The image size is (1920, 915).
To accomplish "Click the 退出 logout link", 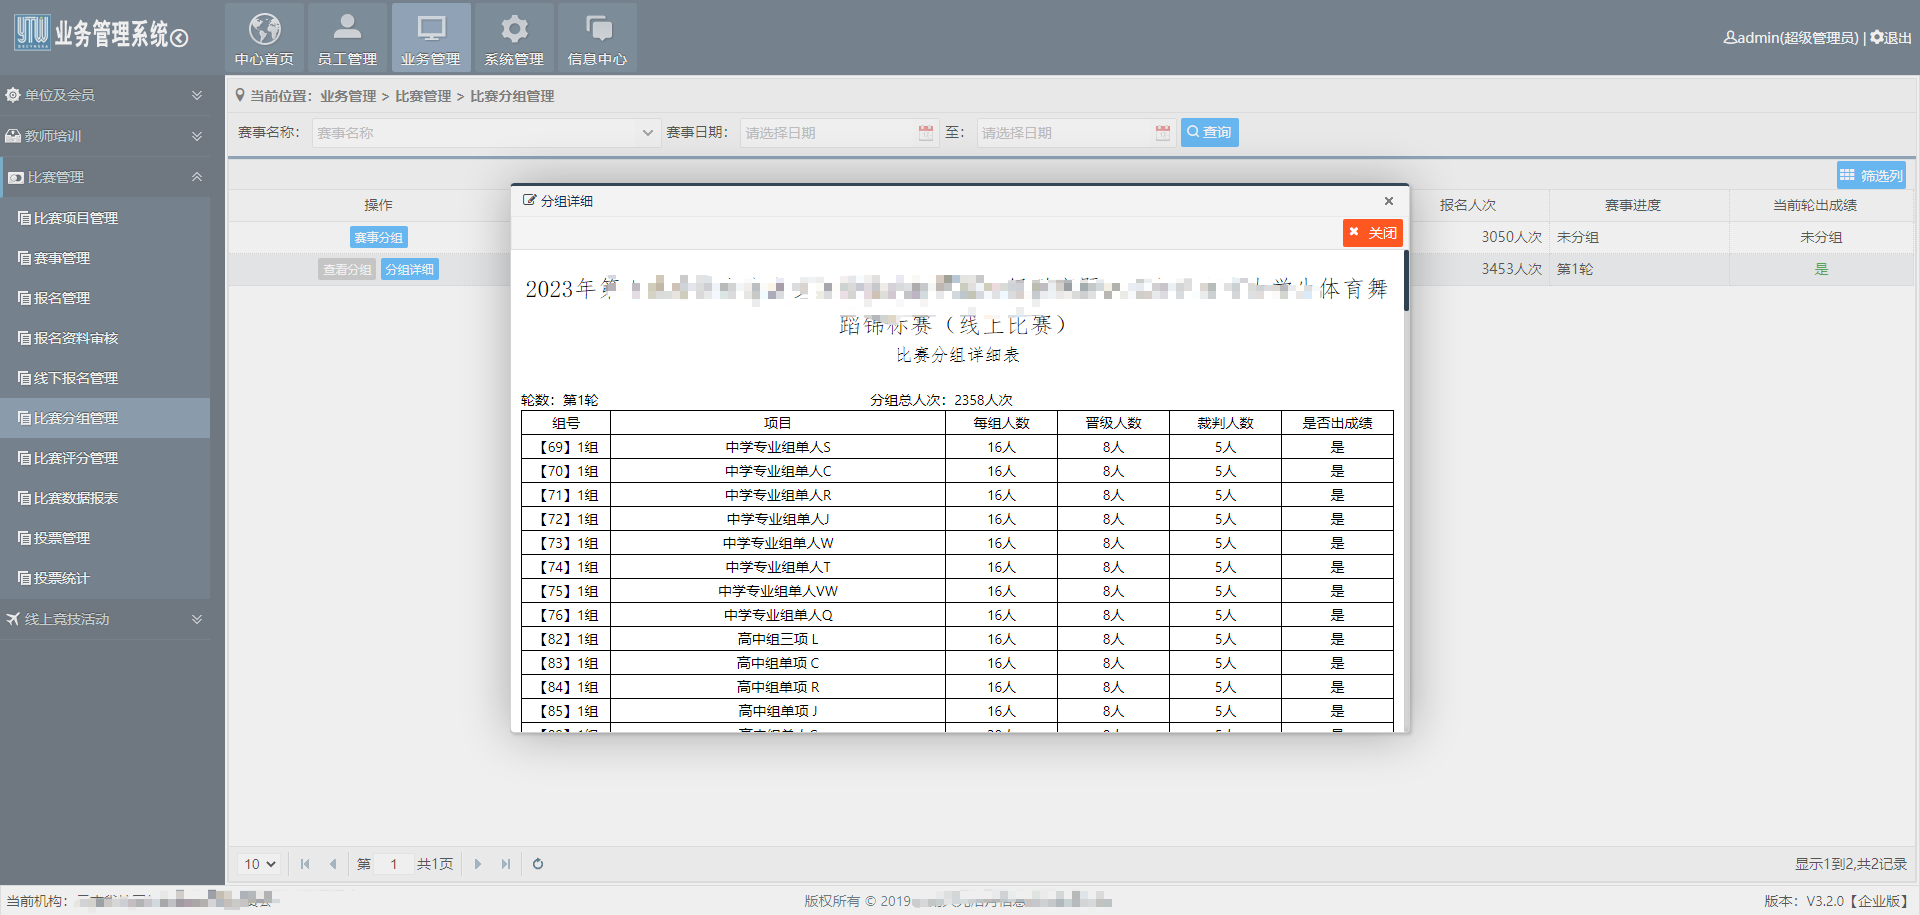I will click(x=1891, y=37).
